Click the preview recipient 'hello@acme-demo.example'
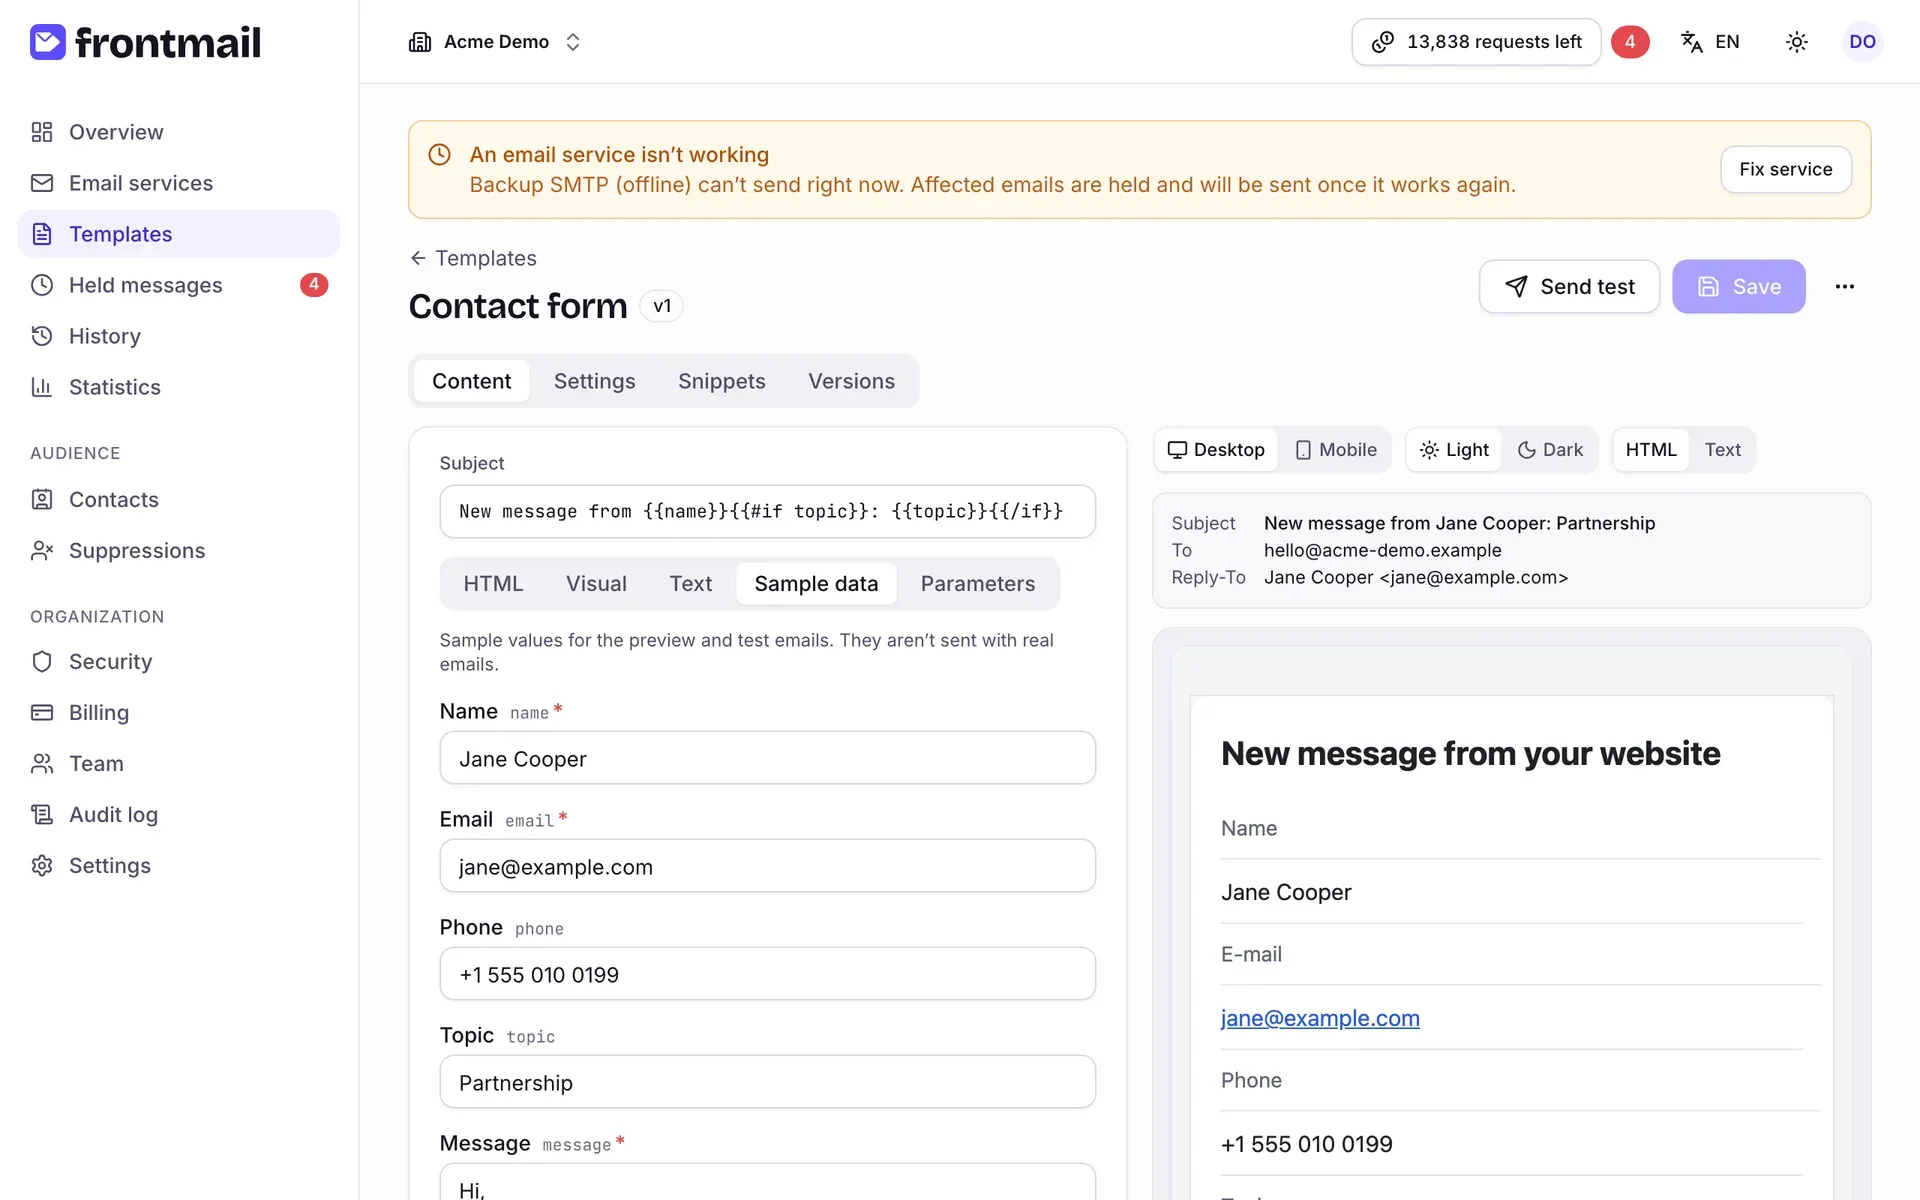Viewport: 1920px width, 1200px height. point(1382,550)
